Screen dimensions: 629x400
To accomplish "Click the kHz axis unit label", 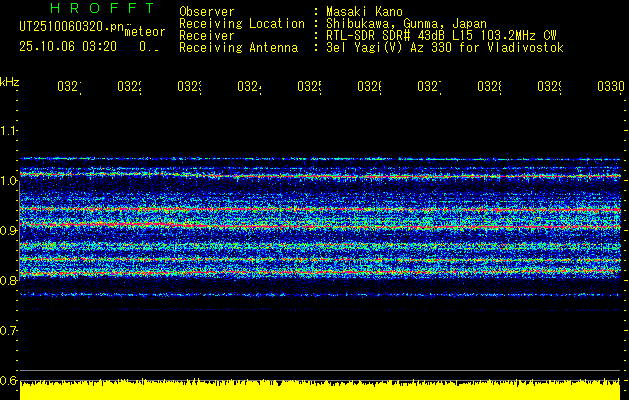I will (x=9, y=83).
